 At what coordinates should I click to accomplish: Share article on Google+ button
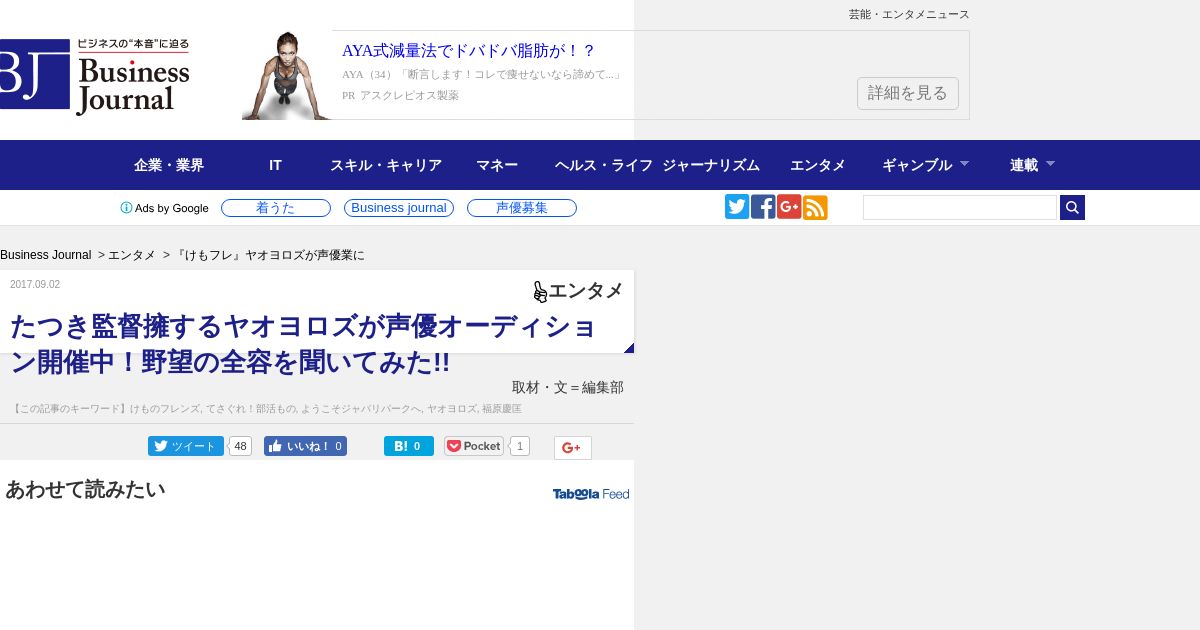pyautogui.click(x=573, y=448)
